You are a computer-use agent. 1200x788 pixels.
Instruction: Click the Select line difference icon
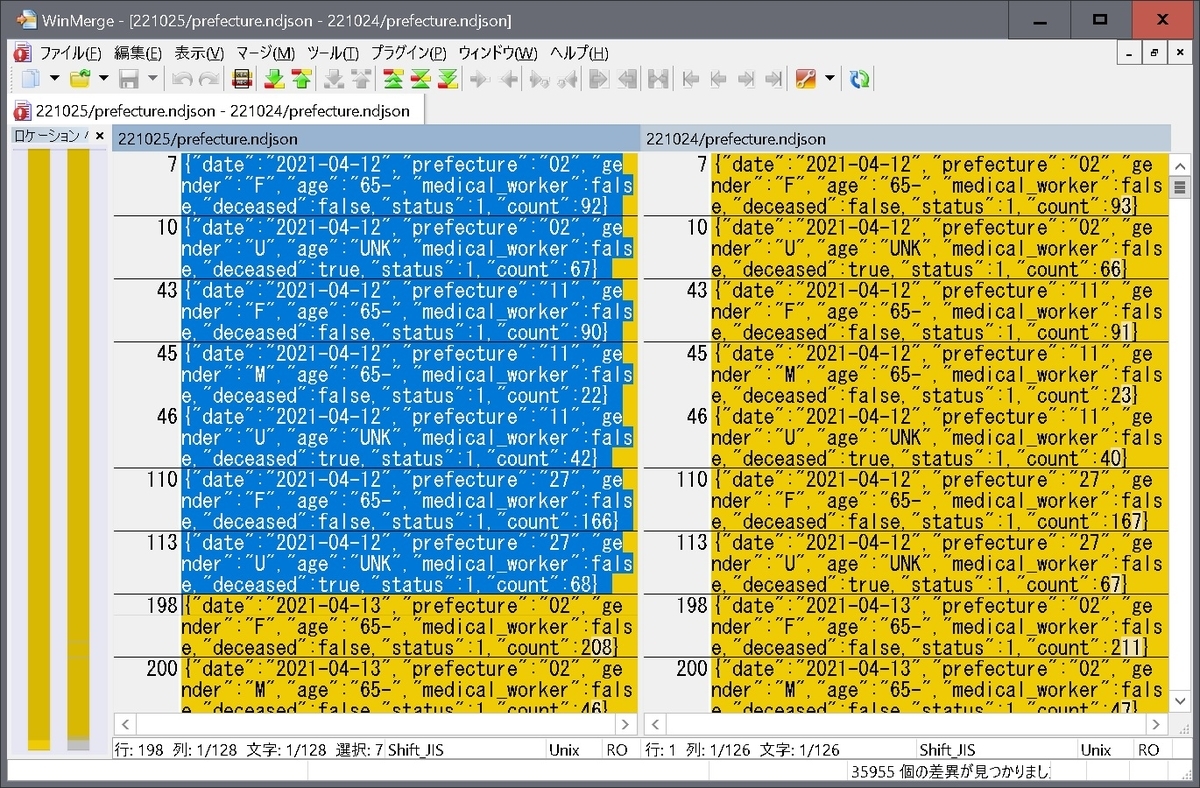coord(241,79)
